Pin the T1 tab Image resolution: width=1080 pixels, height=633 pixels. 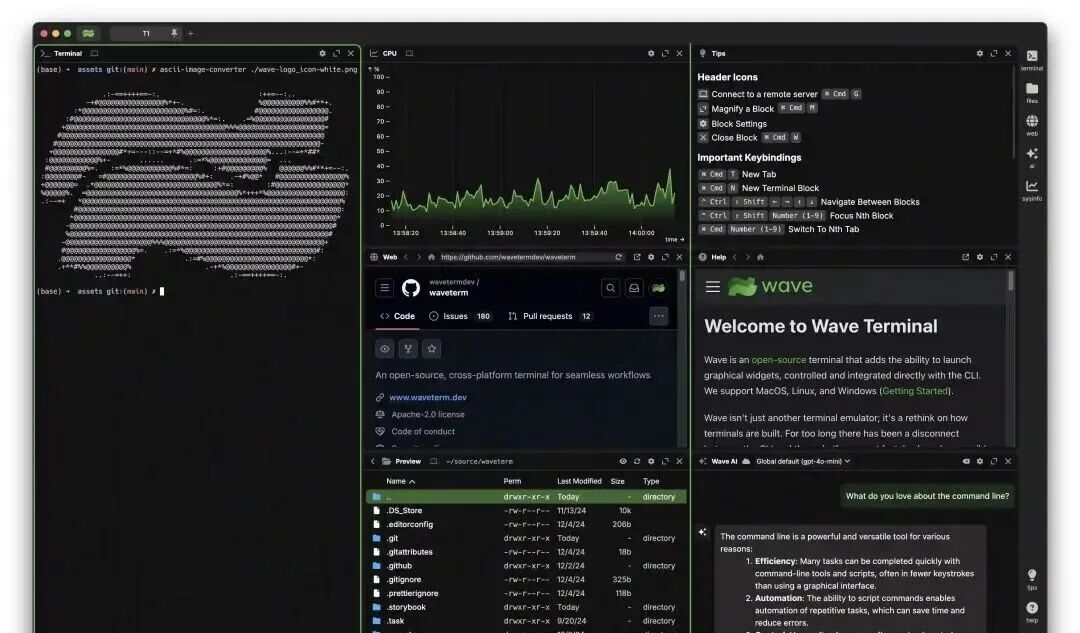174,33
